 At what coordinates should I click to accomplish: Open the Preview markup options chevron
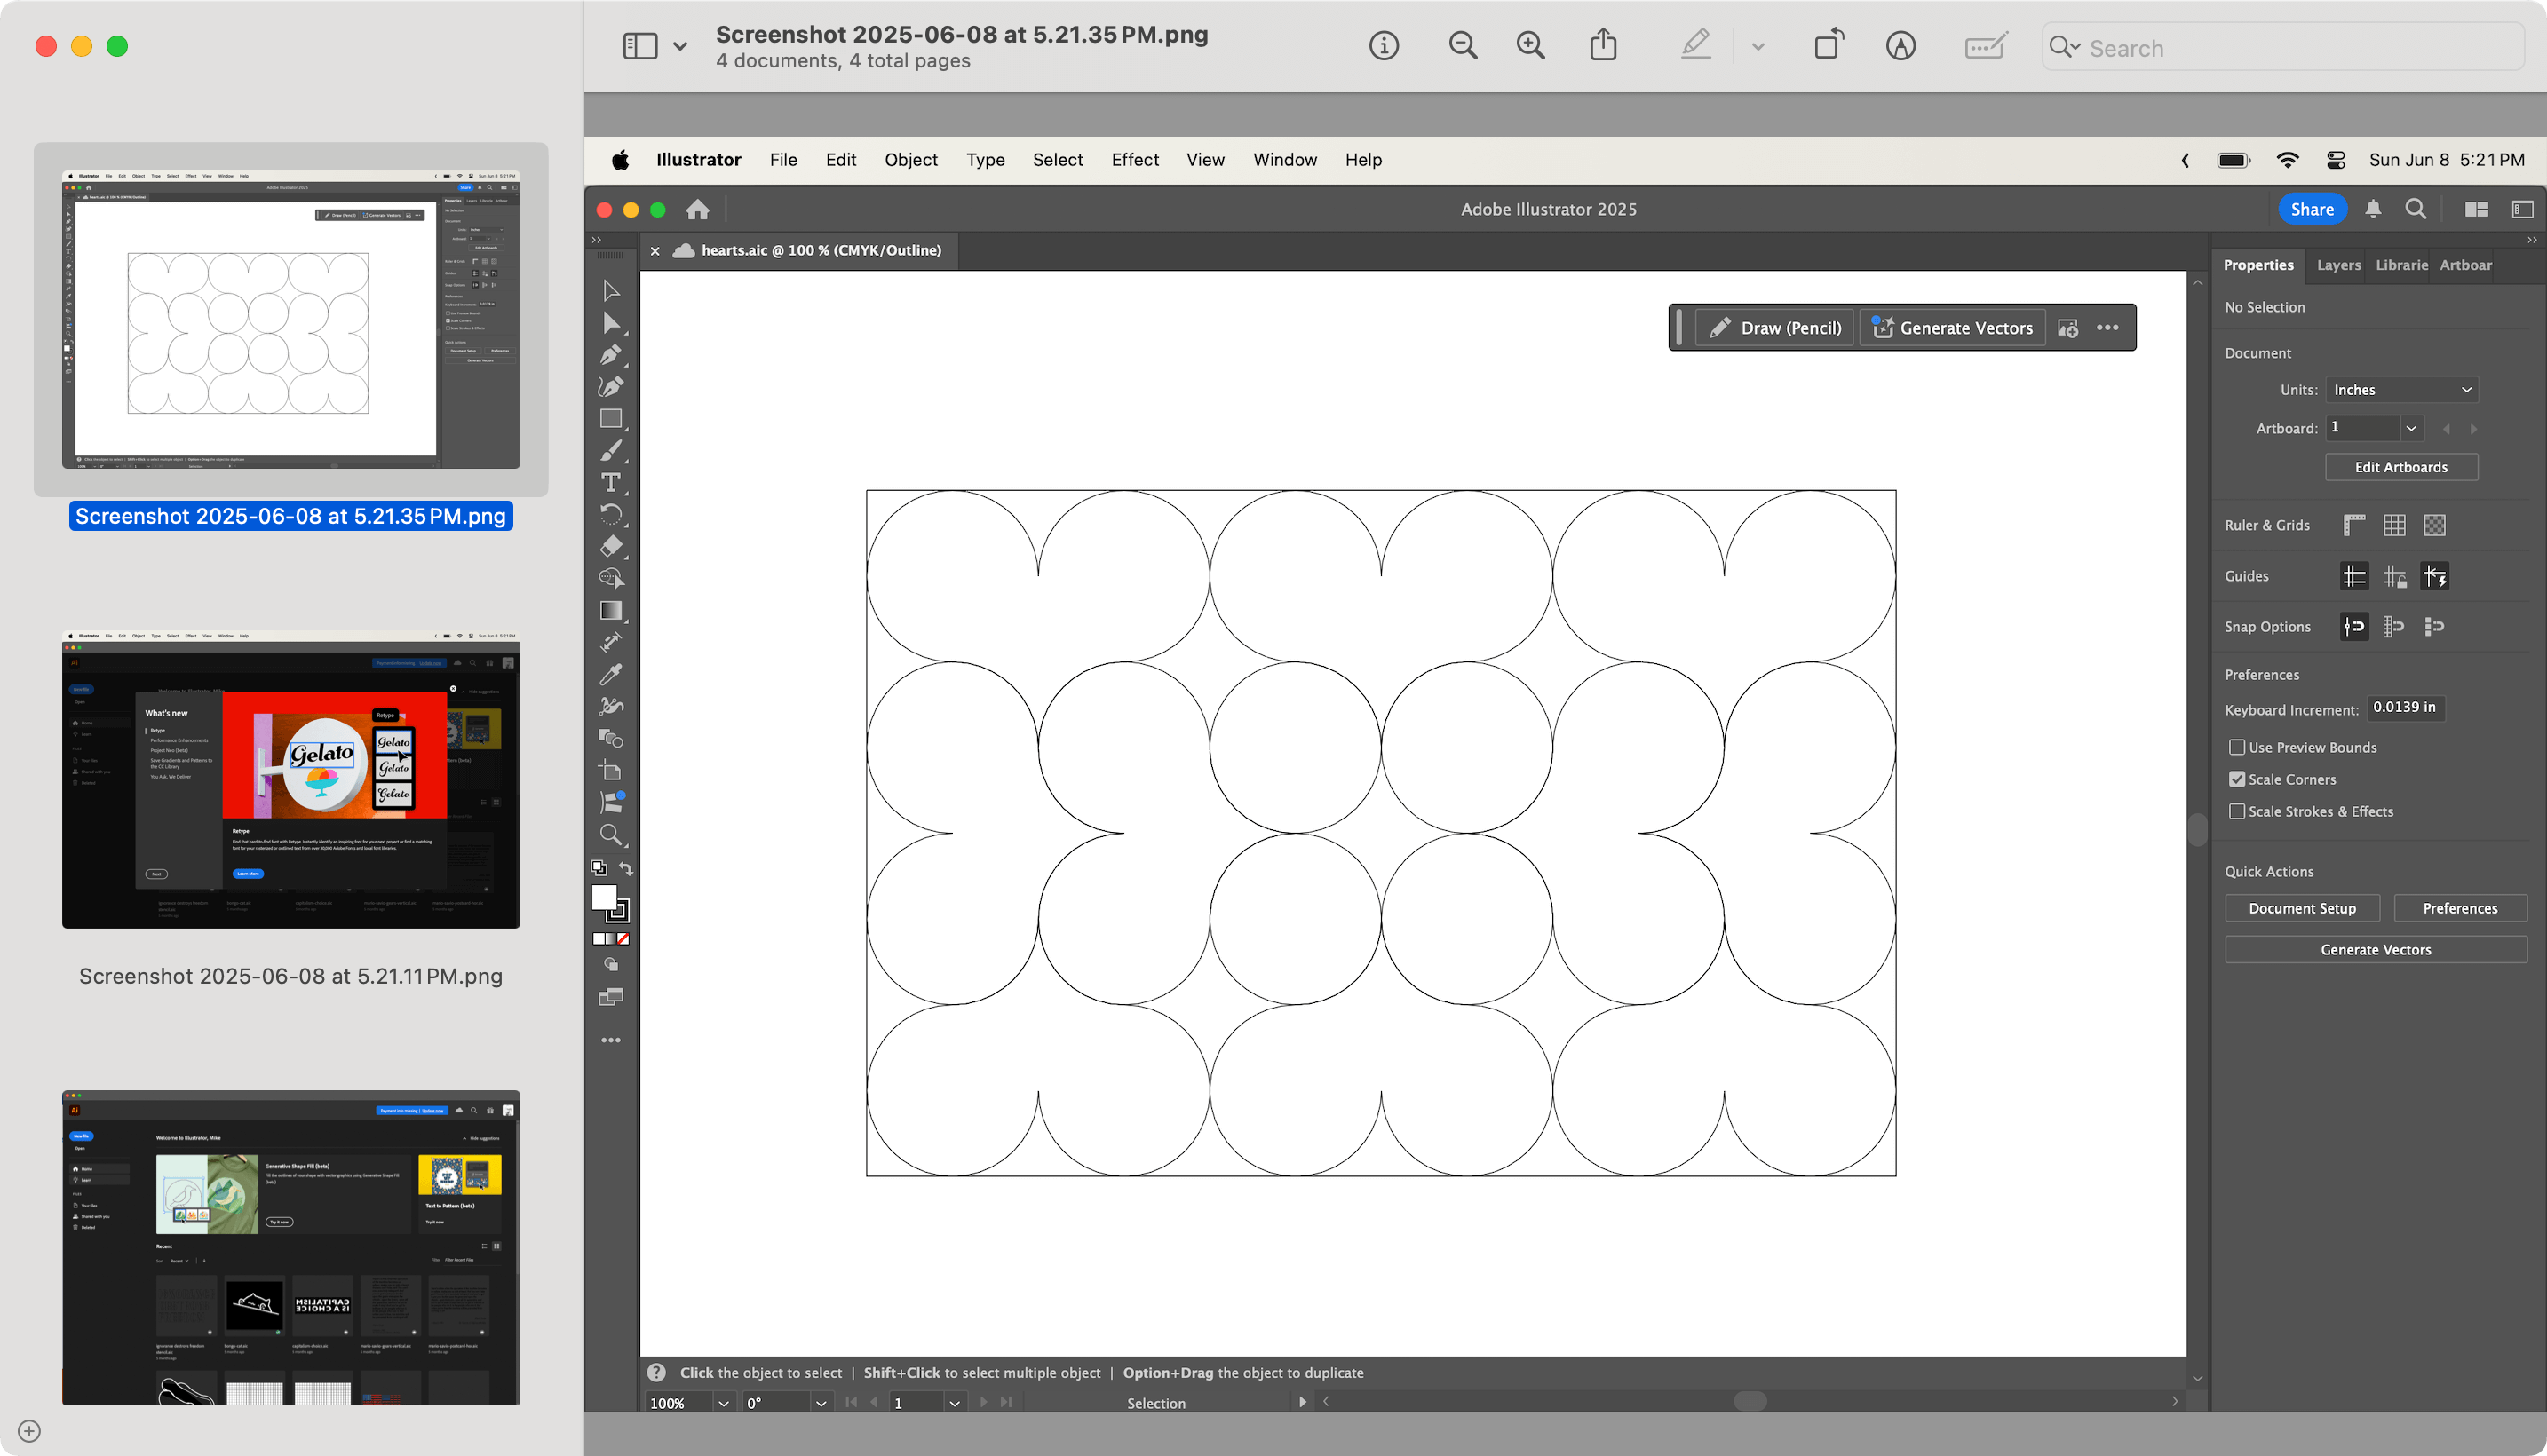pyautogui.click(x=1757, y=46)
